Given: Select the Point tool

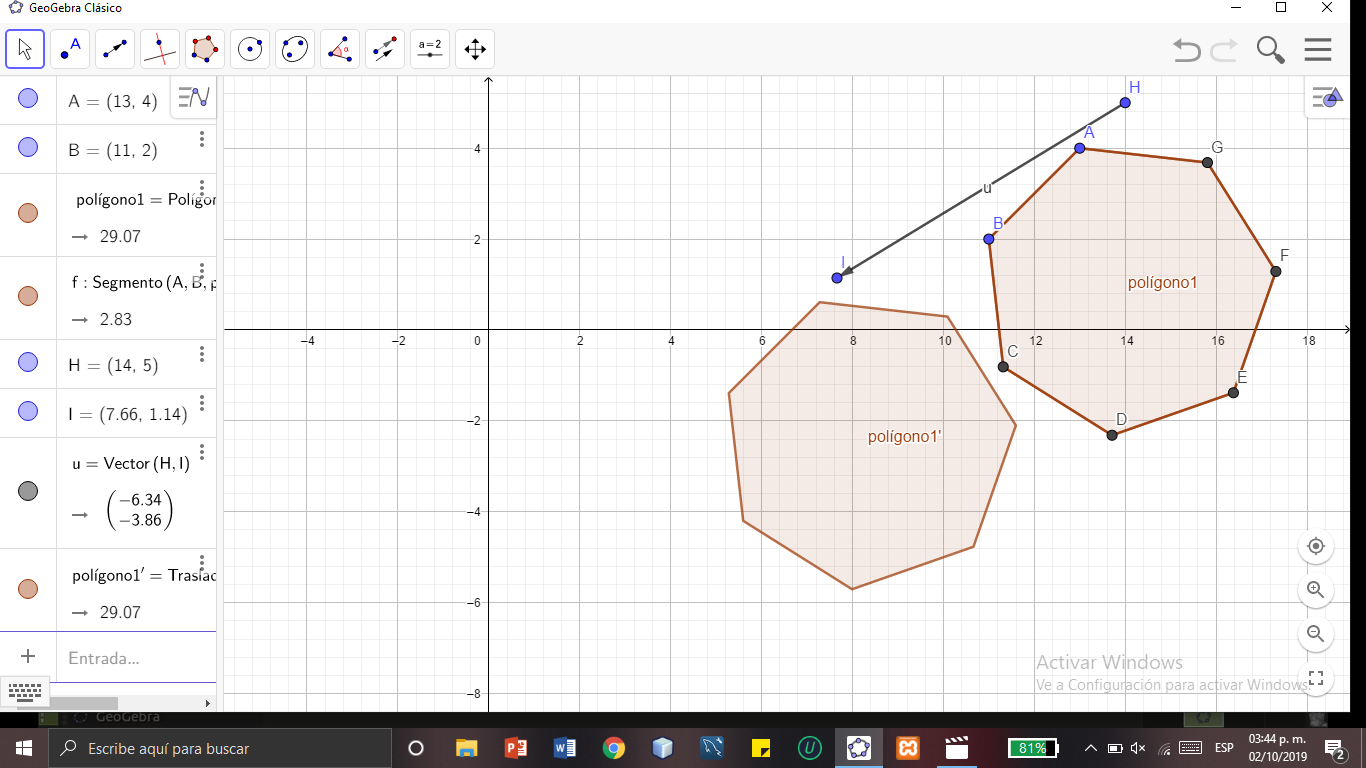Looking at the screenshot, I should click(68, 48).
